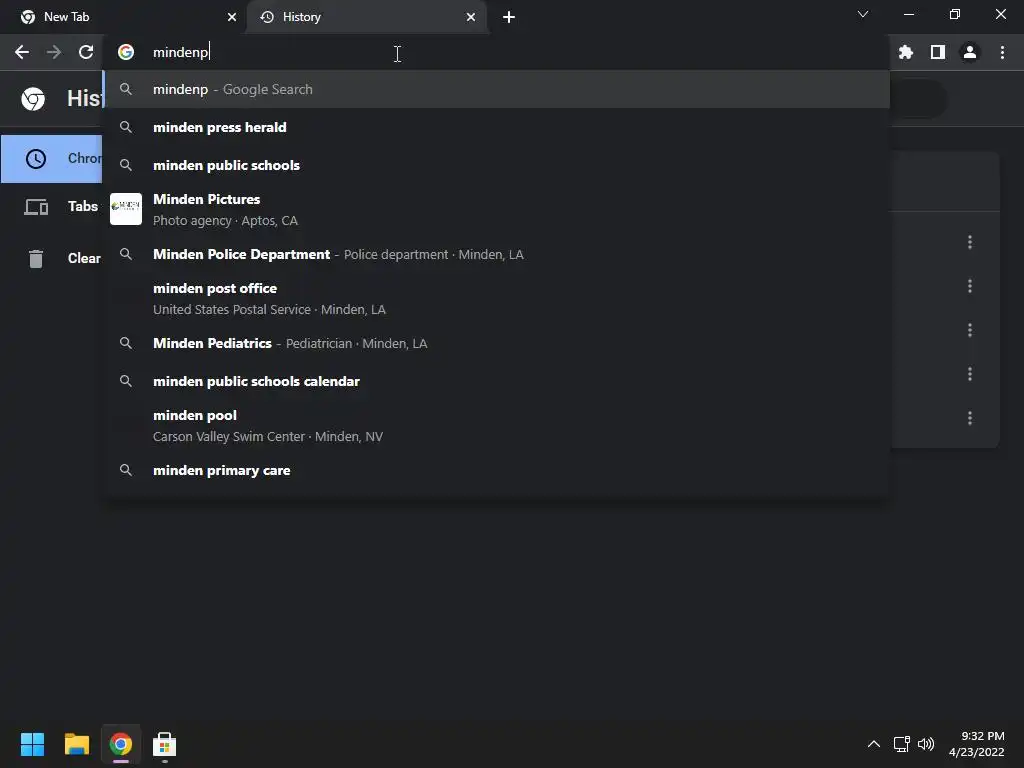Click the address bar text mindenp
Viewport: 1024px width, 768px height.
click(x=180, y=52)
